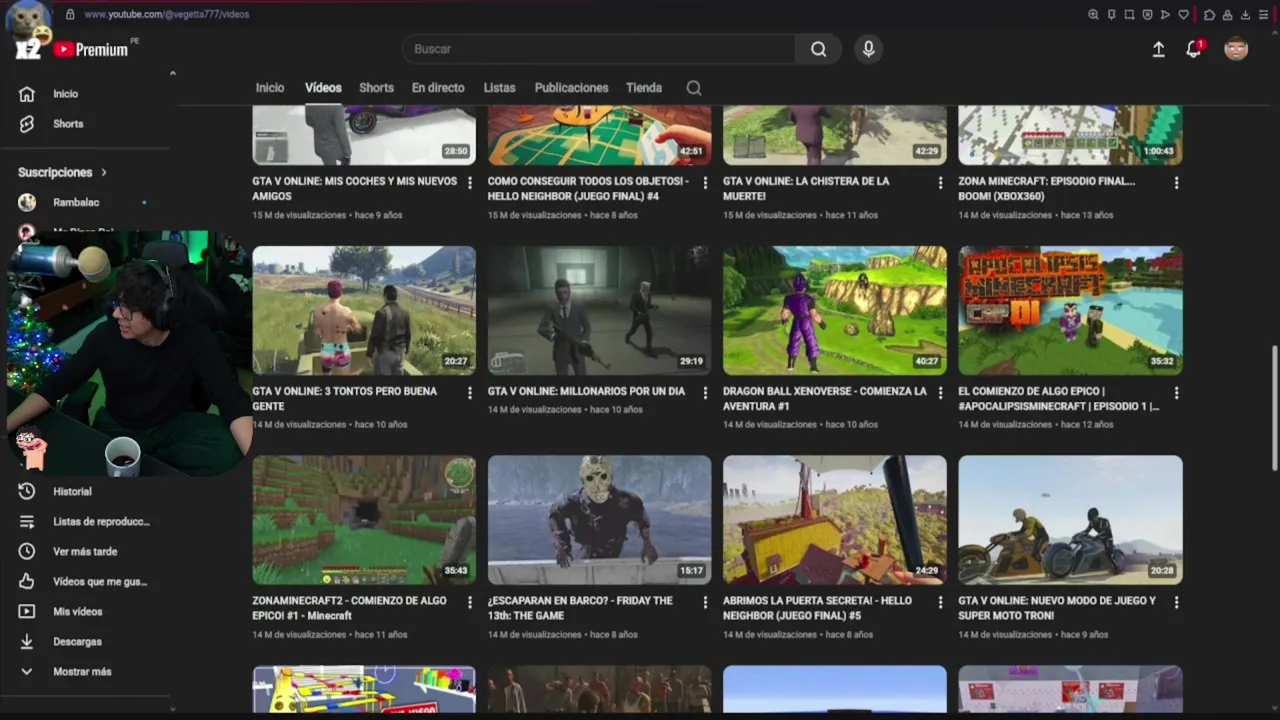The width and height of the screenshot is (1280, 720).
Task: Open the En directo tab
Action: tap(438, 88)
